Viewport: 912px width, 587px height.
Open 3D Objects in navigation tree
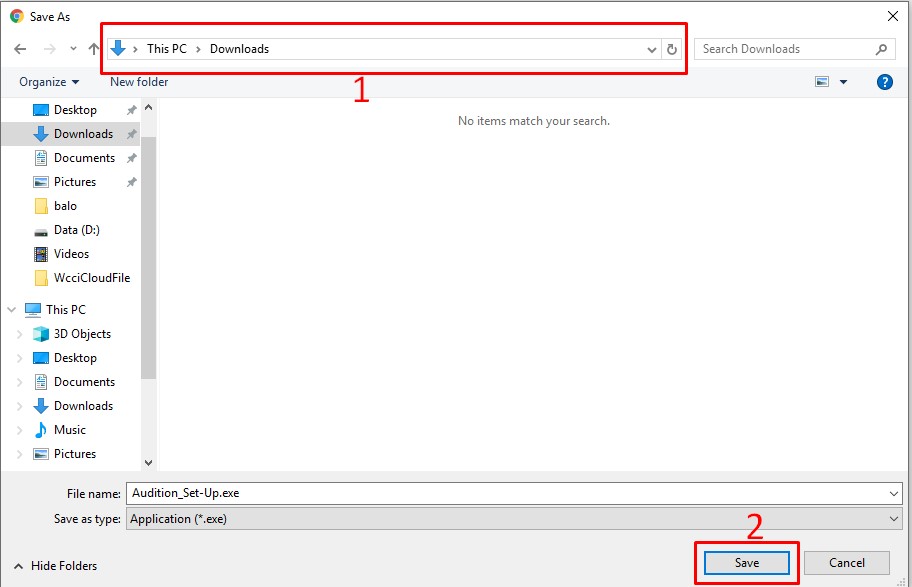pyautogui.click(x=82, y=334)
